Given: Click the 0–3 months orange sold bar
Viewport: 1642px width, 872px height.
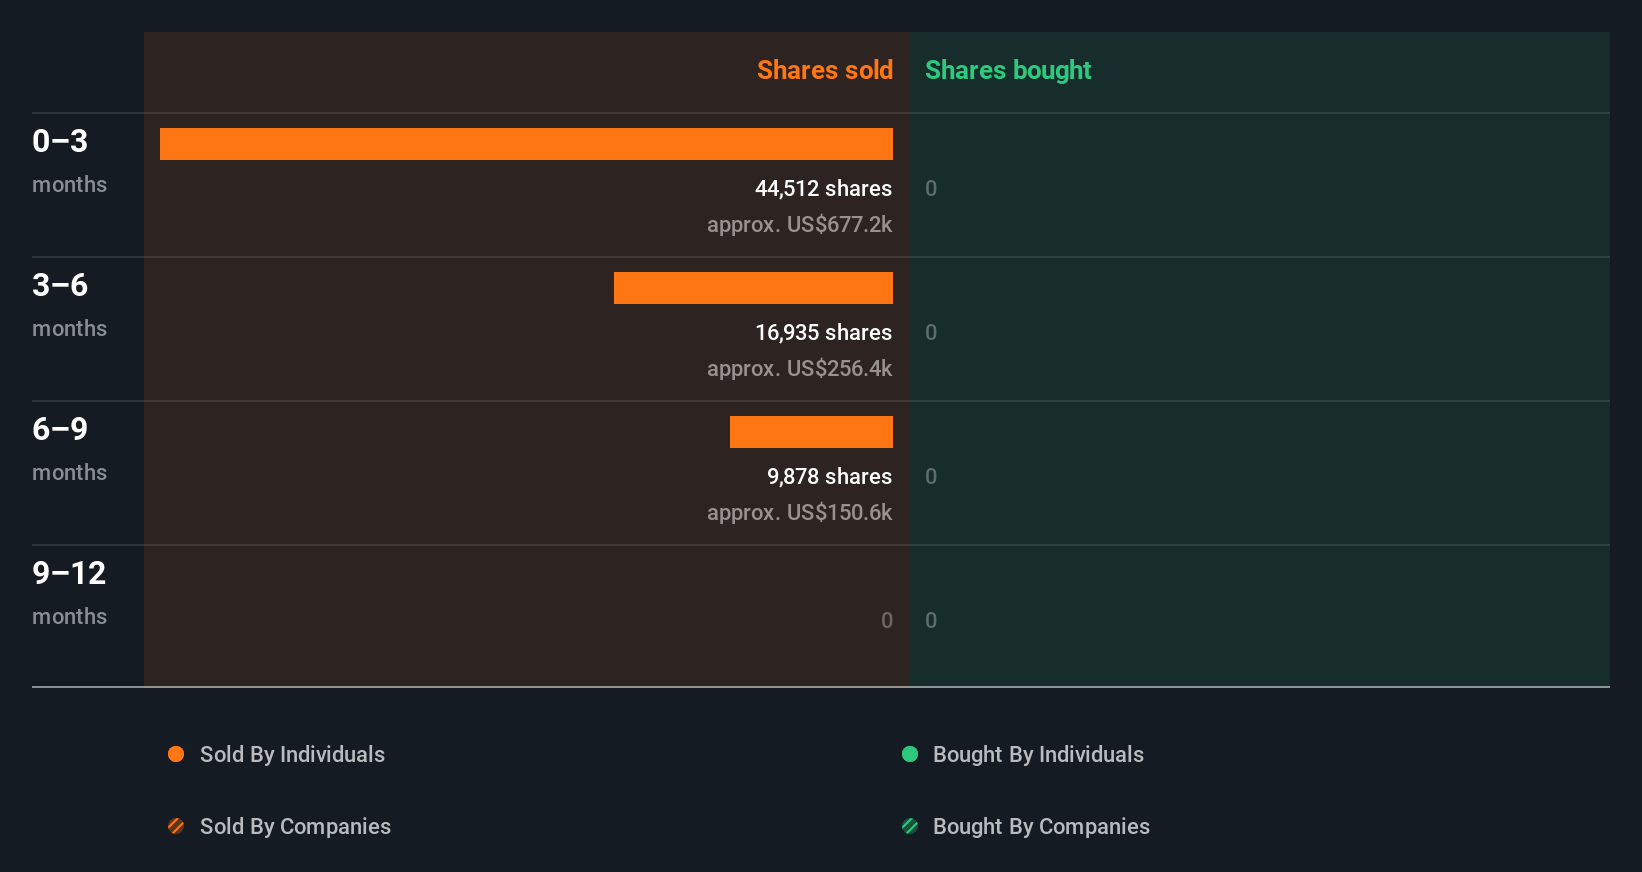Looking at the screenshot, I should (x=526, y=144).
